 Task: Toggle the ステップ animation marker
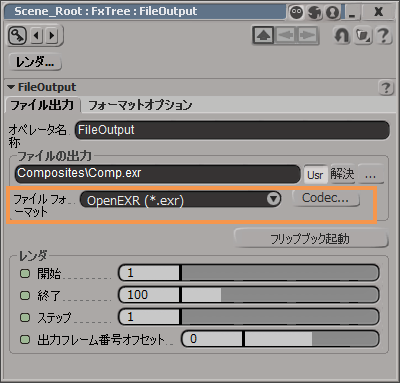(25, 317)
